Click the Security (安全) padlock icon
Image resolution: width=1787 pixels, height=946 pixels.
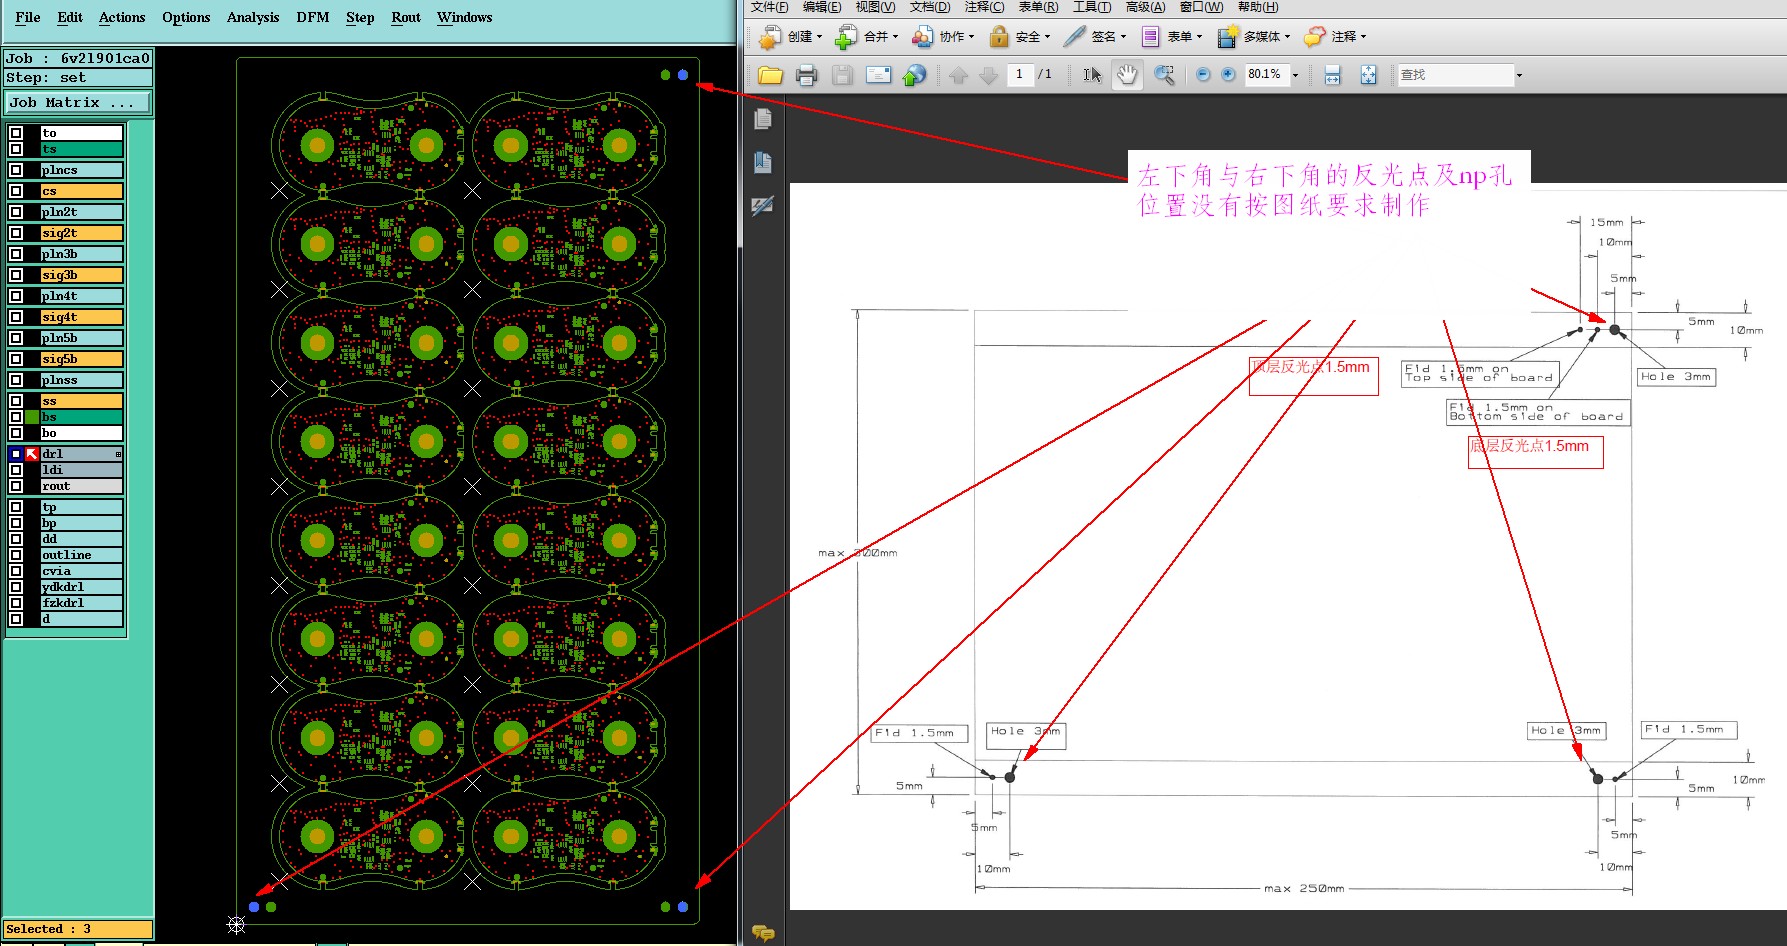click(x=999, y=37)
